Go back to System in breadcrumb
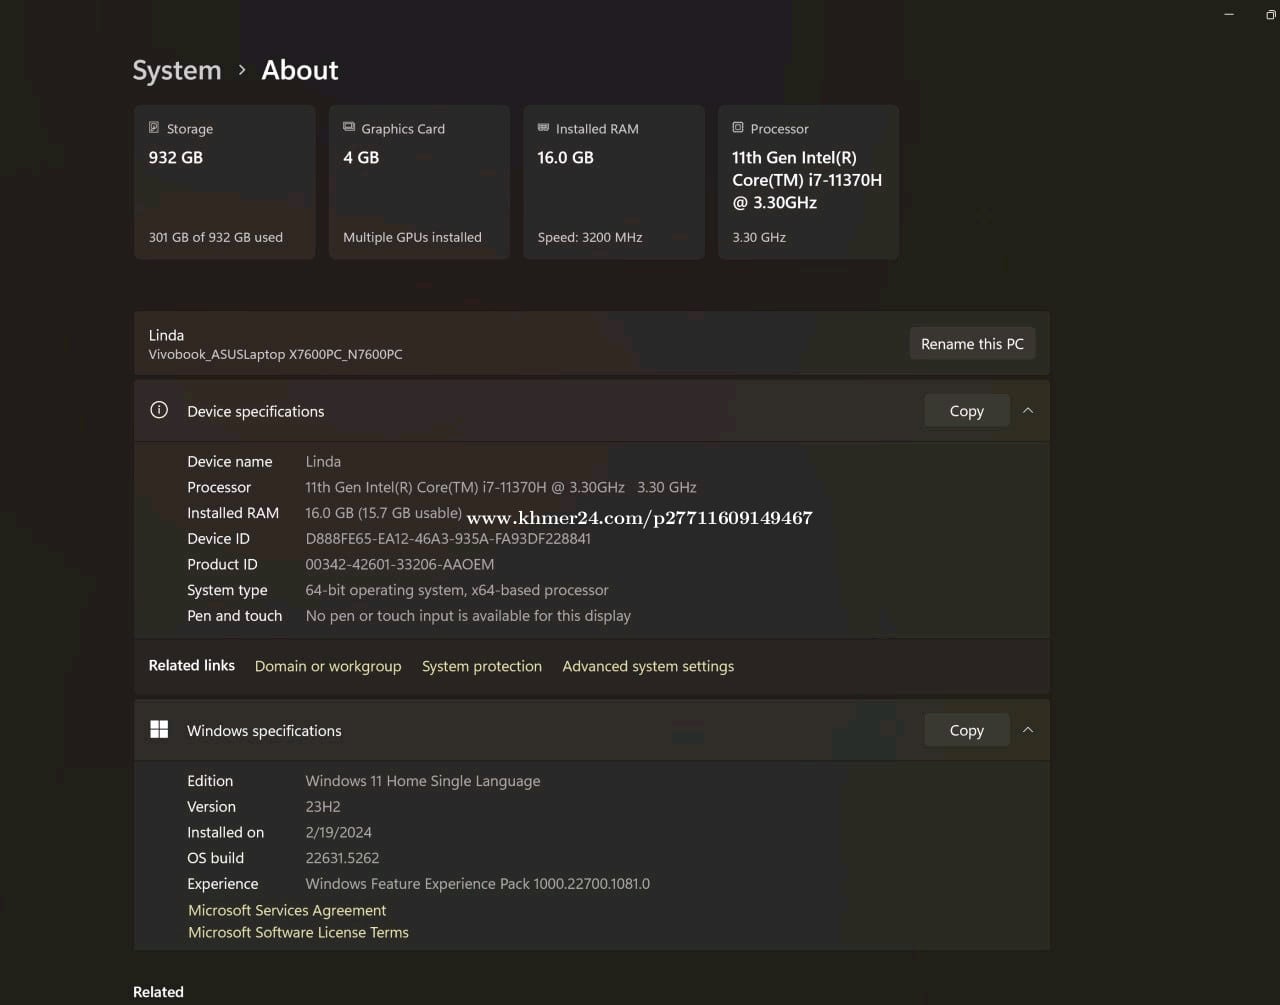1280x1005 pixels. click(177, 70)
